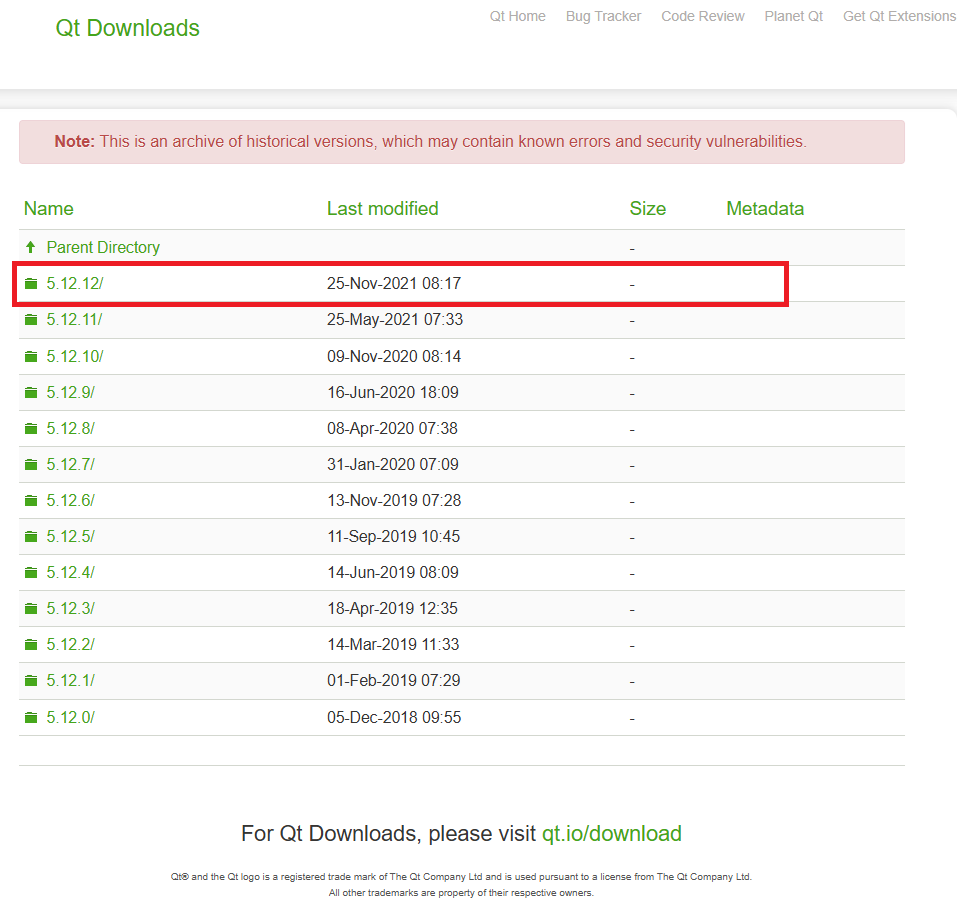957x905 pixels.
Task: Click the date 01-Feb-2019 07:29
Action: [x=394, y=680]
